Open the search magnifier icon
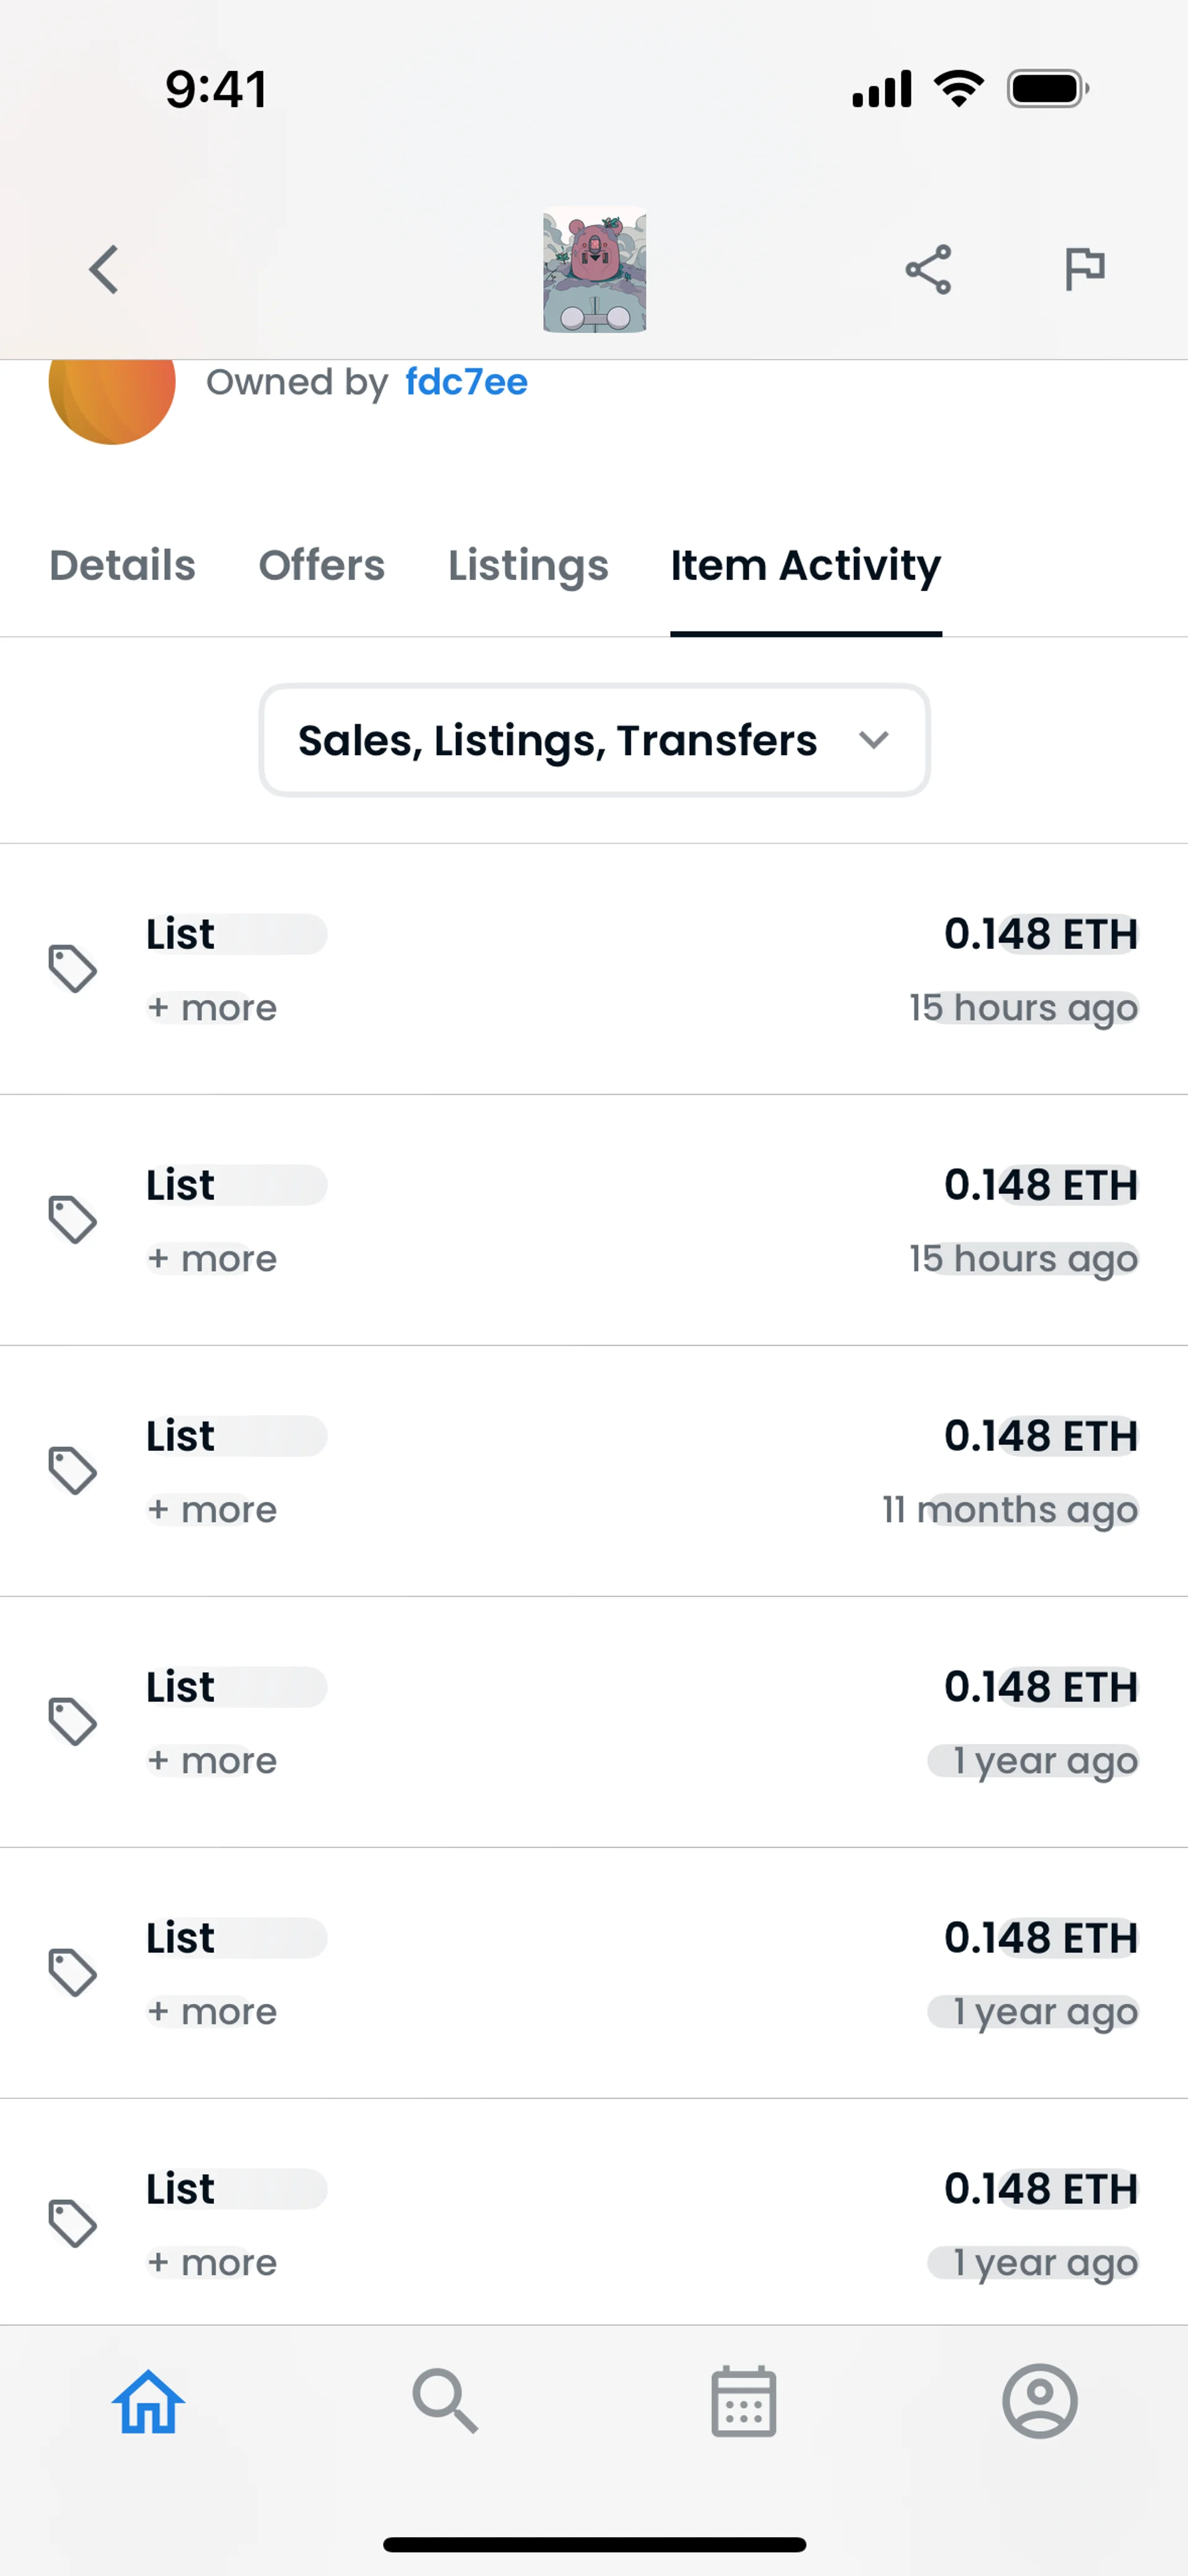1188x2576 pixels. [x=445, y=2402]
